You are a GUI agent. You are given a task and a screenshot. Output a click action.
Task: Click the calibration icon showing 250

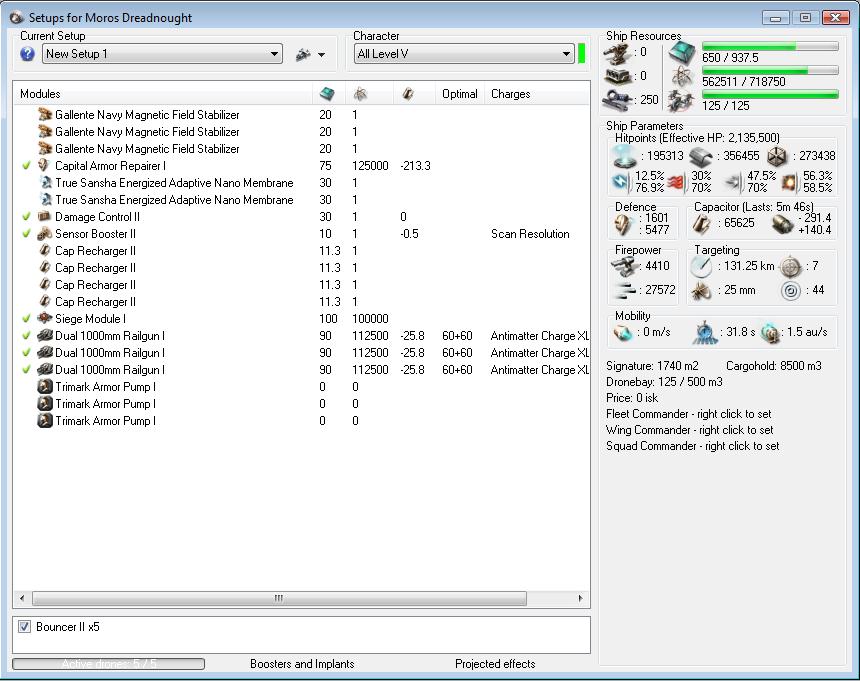(x=617, y=100)
